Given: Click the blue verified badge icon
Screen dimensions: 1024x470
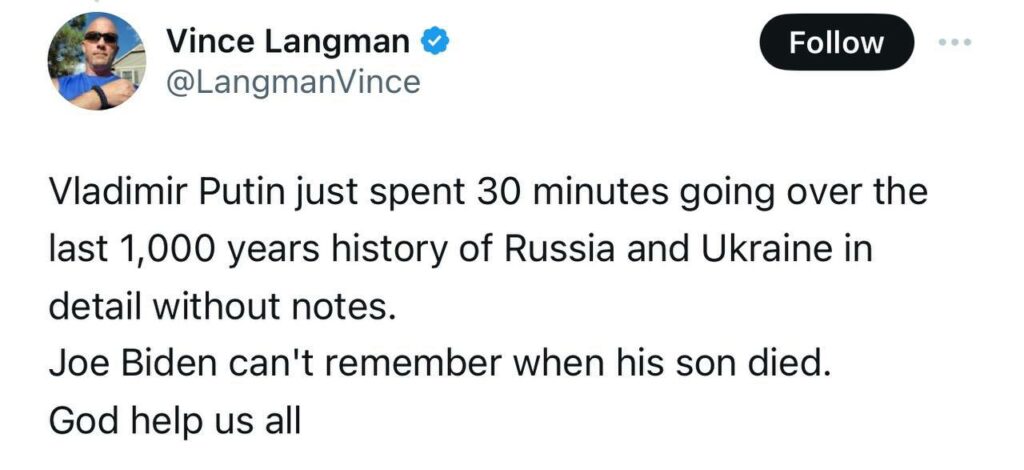Looking at the screenshot, I should (x=435, y=43).
